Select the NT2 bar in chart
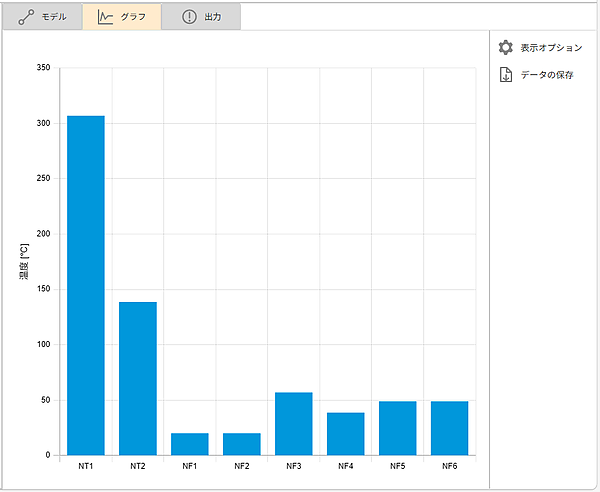Image resolution: width=600 pixels, height=492 pixels. [138, 378]
